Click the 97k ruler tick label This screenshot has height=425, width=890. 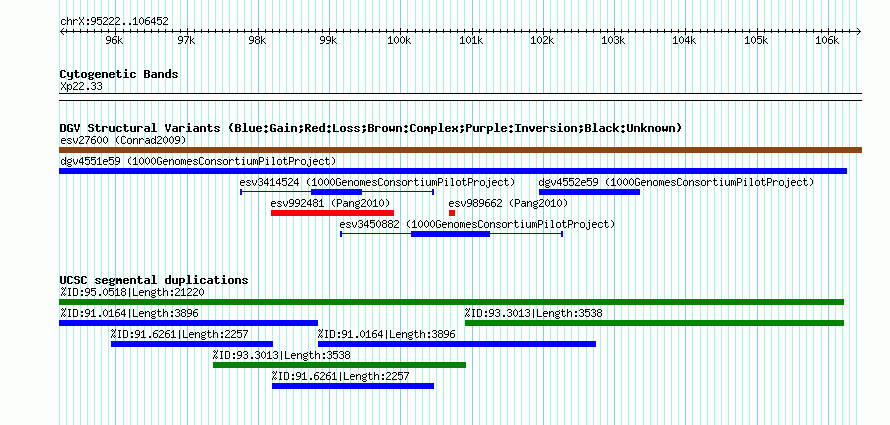[186, 41]
